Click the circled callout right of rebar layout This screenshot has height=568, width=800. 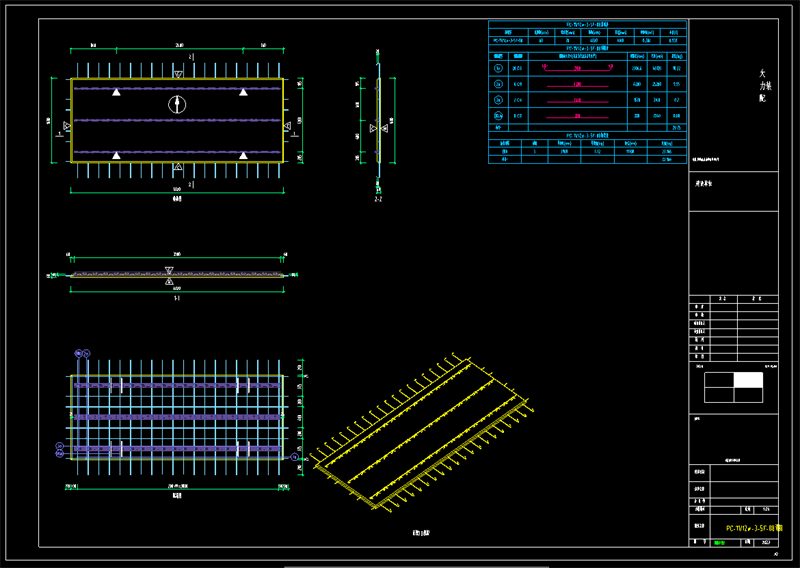coord(294,457)
